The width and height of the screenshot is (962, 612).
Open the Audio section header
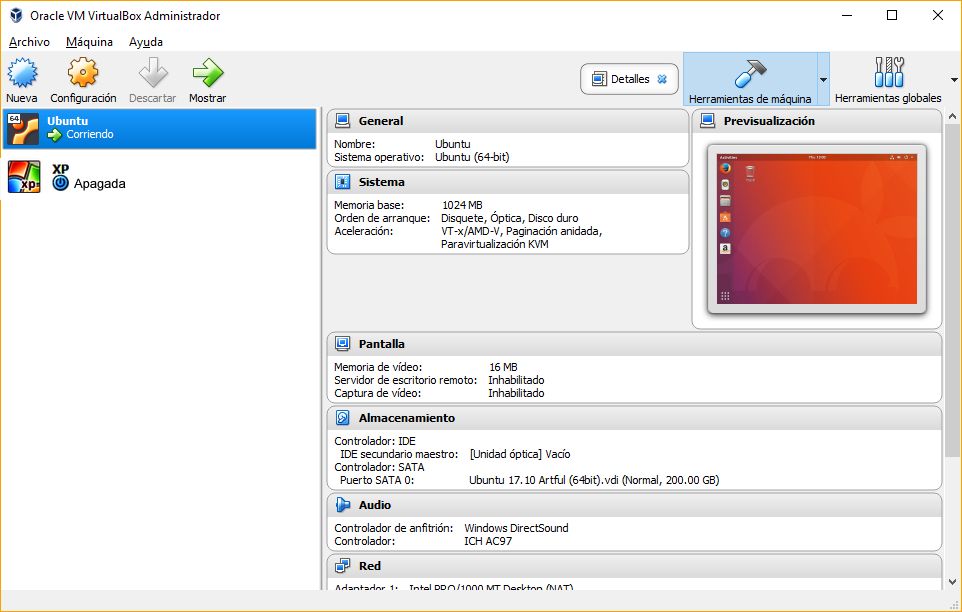pos(634,506)
